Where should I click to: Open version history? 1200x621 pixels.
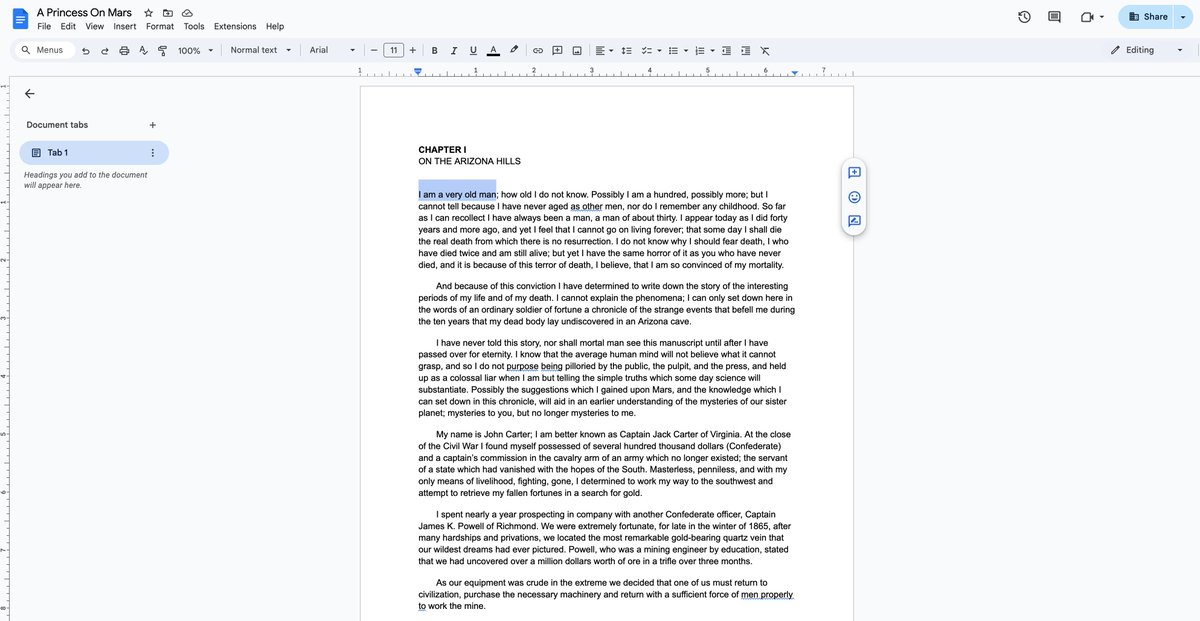click(x=1024, y=17)
